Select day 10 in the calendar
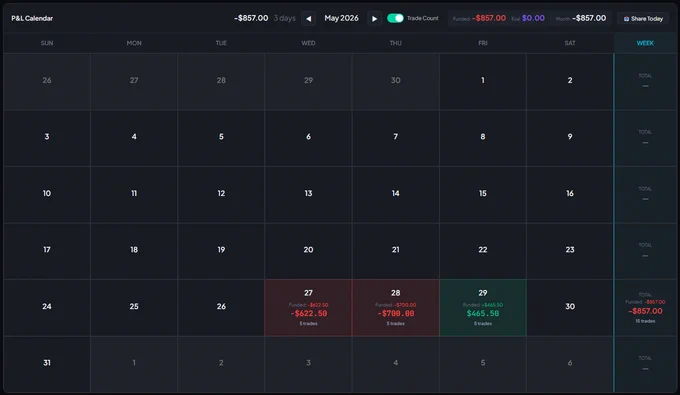Image resolution: width=680 pixels, height=395 pixels. click(x=47, y=195)
